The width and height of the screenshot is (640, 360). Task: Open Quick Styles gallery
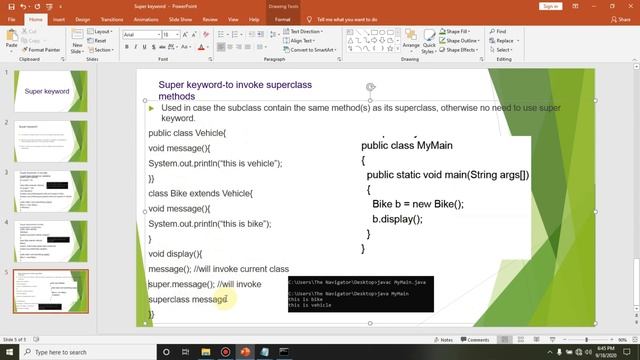[x=429, y=41]
